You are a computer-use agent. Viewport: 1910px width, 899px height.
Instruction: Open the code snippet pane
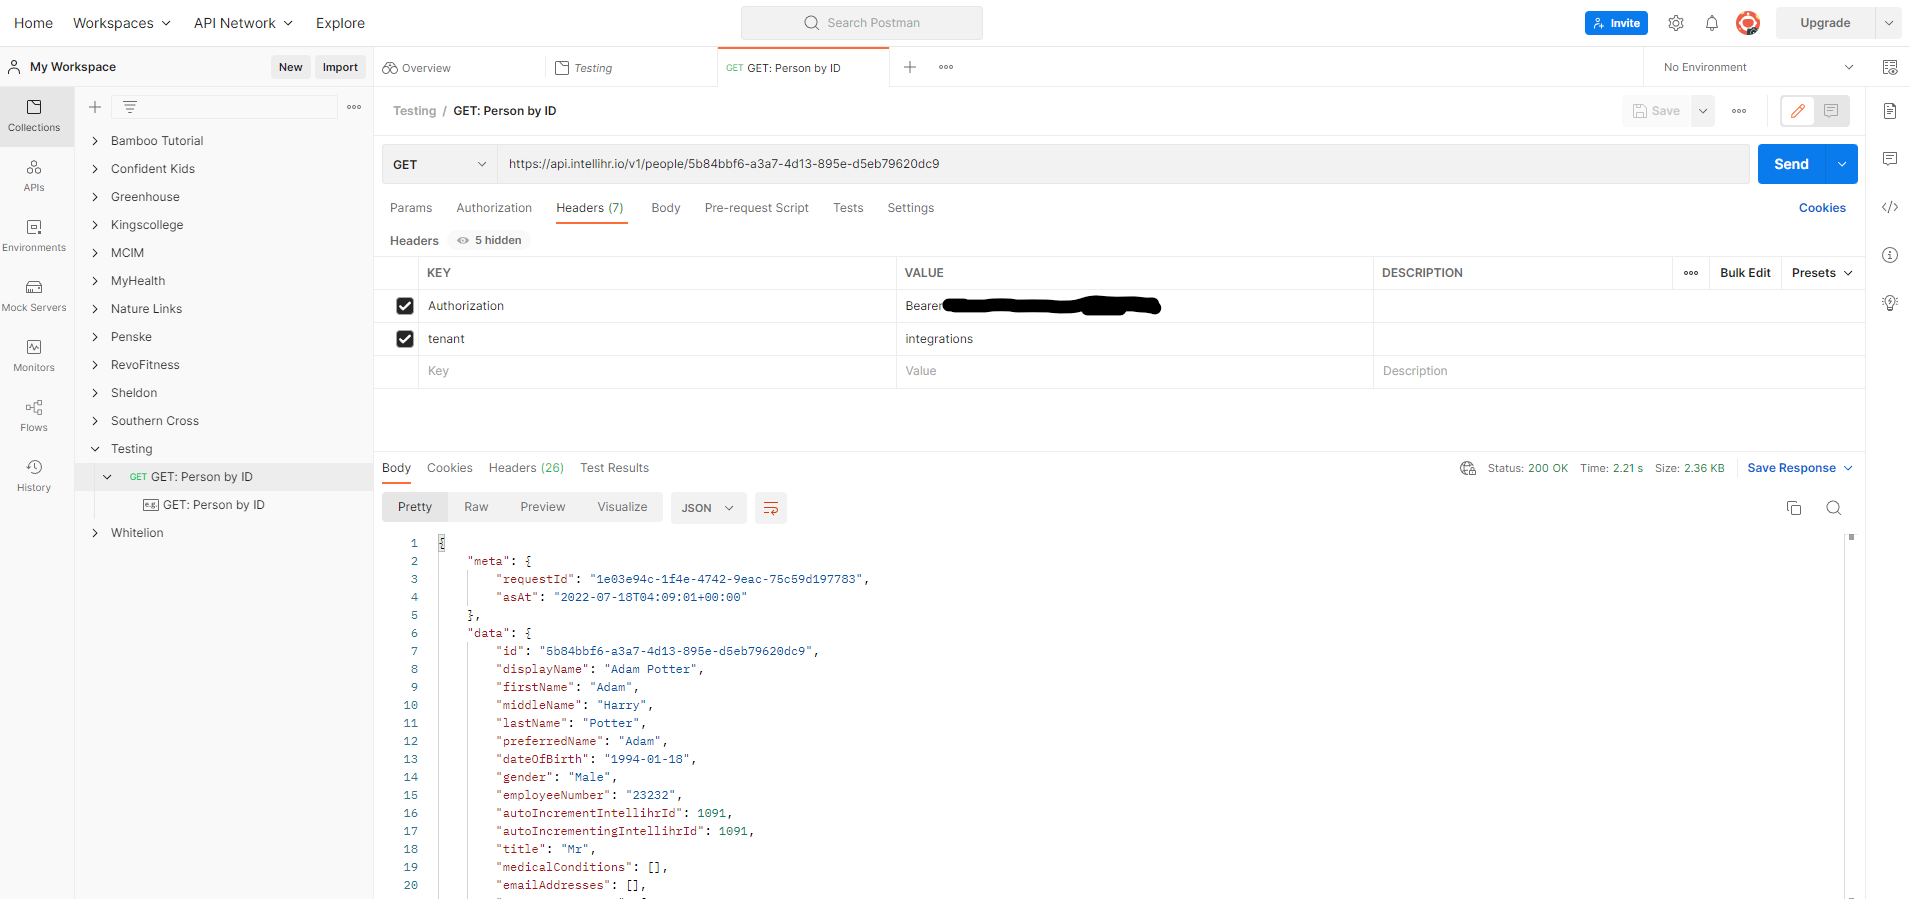(1890, 207)
